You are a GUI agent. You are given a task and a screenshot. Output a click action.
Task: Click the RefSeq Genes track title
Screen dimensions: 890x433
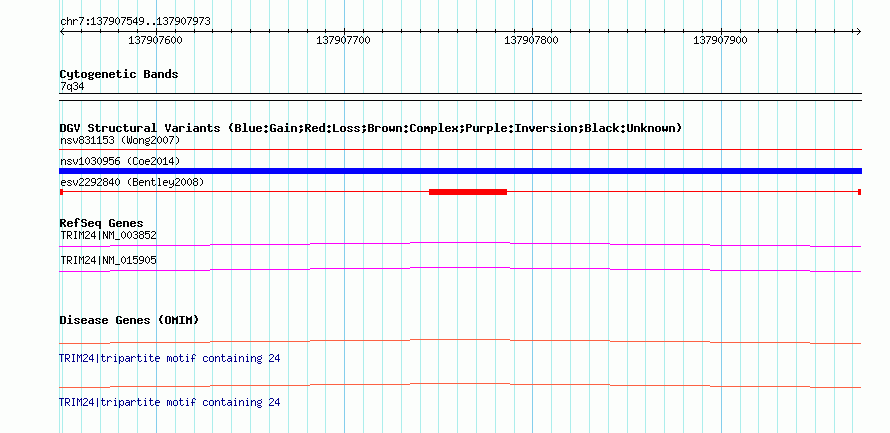[x=102, y=223]
